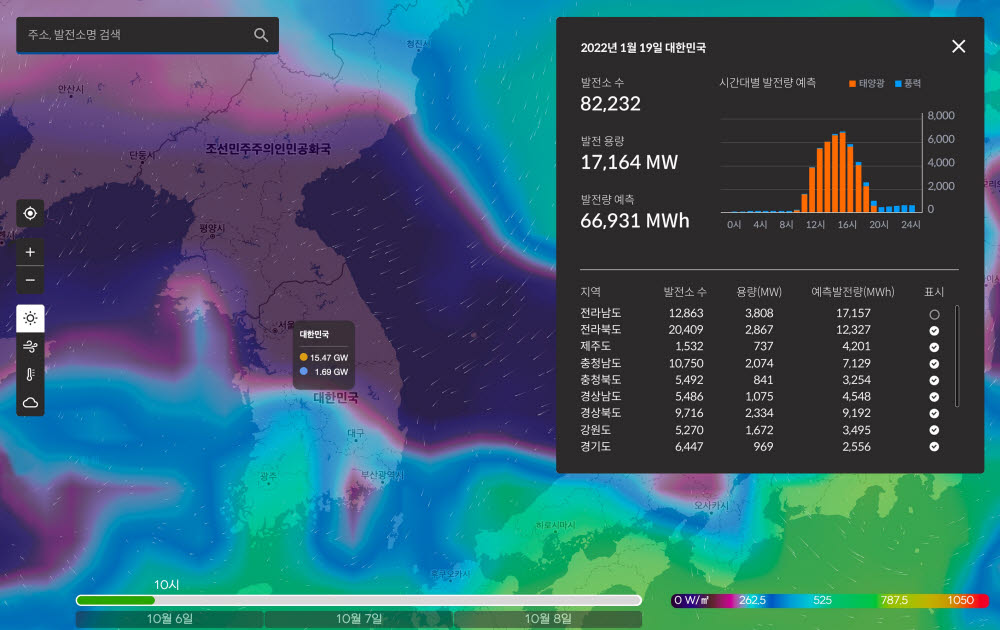This screenshot has width=1000, height=630.
Task: Switch to the temperature thermometer layer
Action: click(30, 375)
